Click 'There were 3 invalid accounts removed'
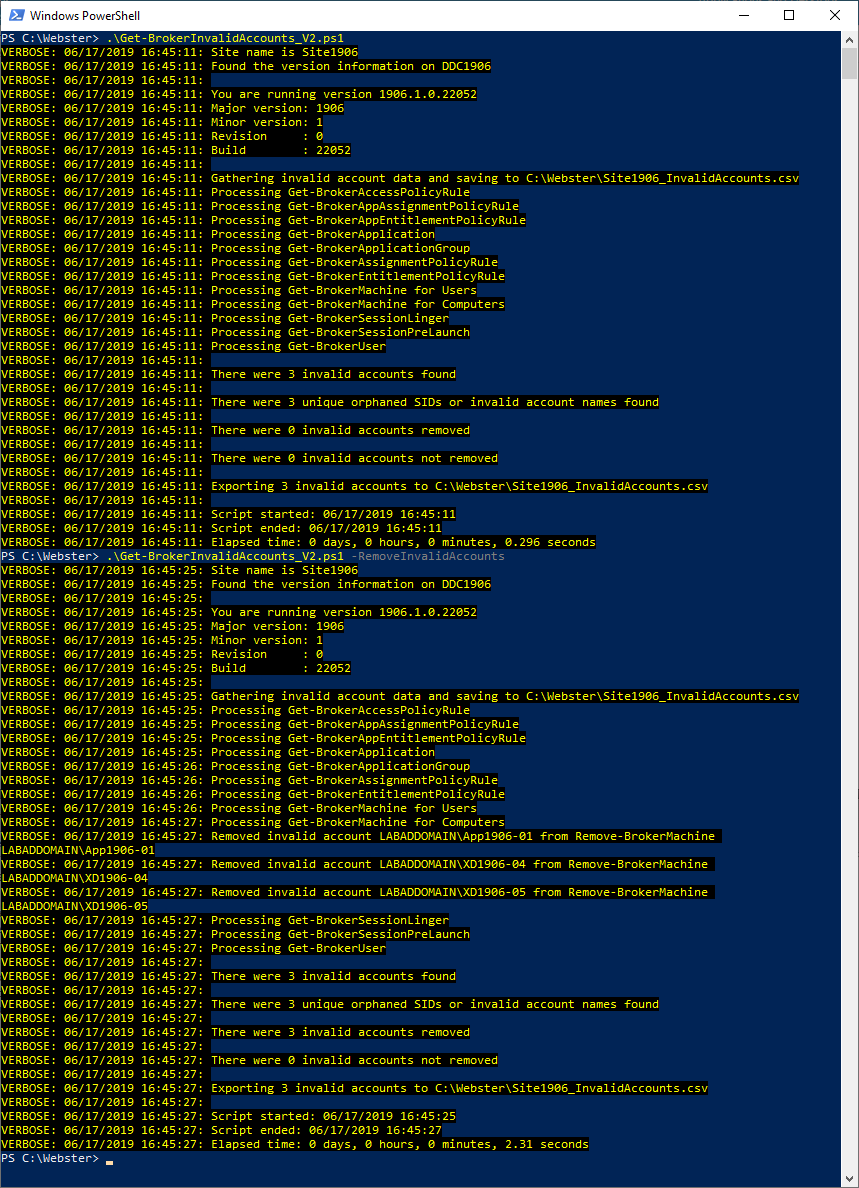The height and width of the screenshot is (1188, 859). click(x=340, y=1032)
